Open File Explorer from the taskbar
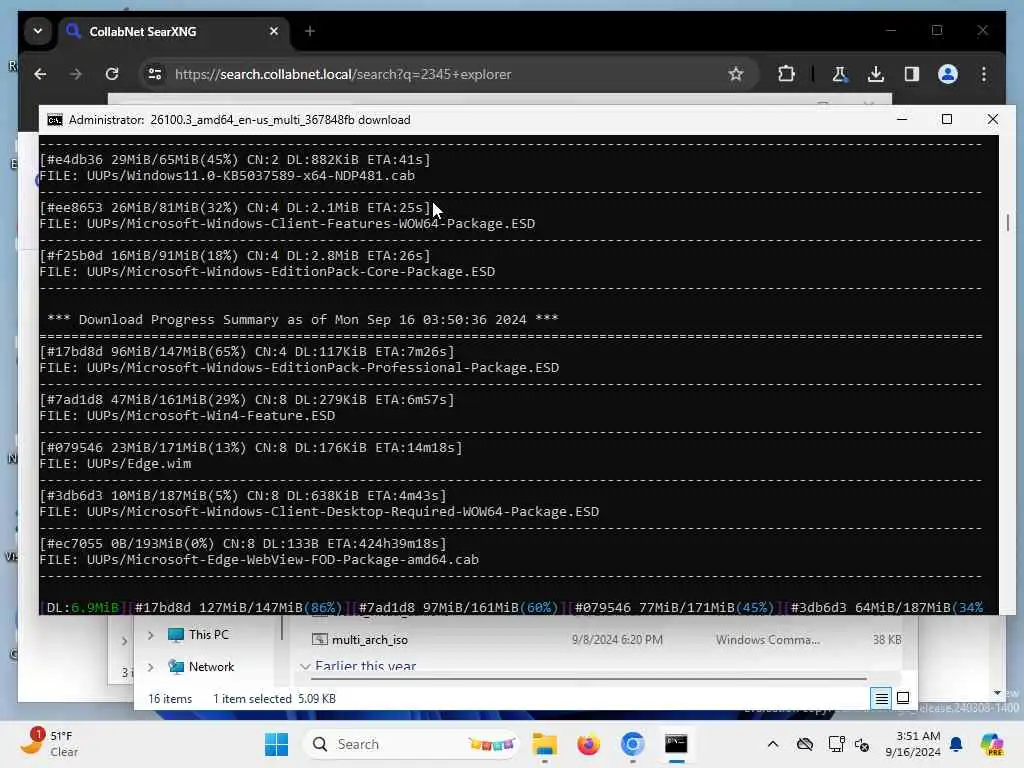 (545, 744)
